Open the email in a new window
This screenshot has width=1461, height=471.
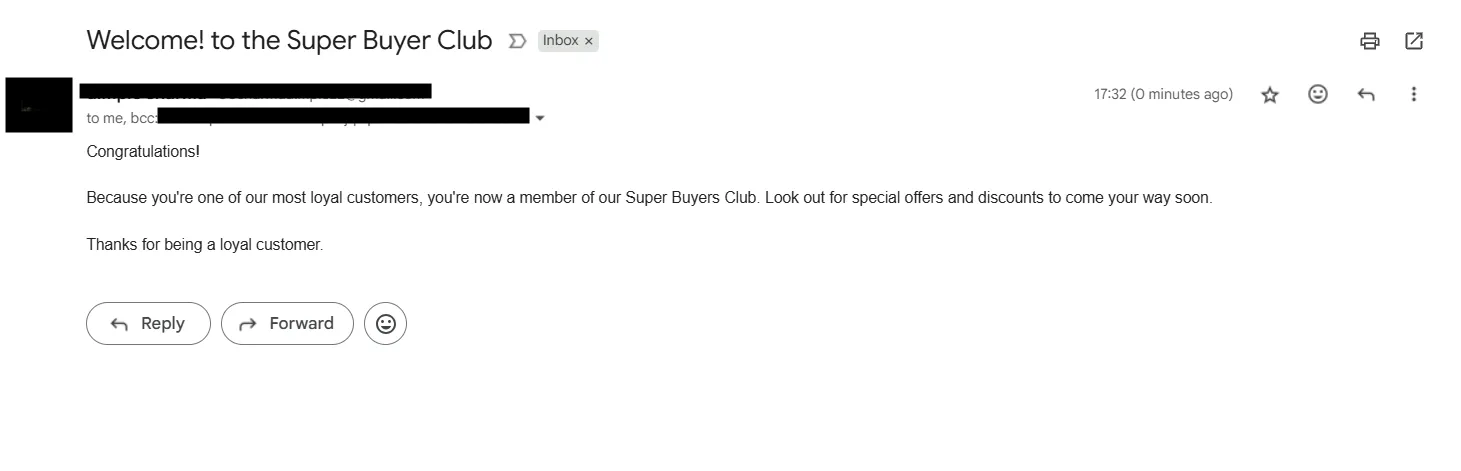(1414, 41)
